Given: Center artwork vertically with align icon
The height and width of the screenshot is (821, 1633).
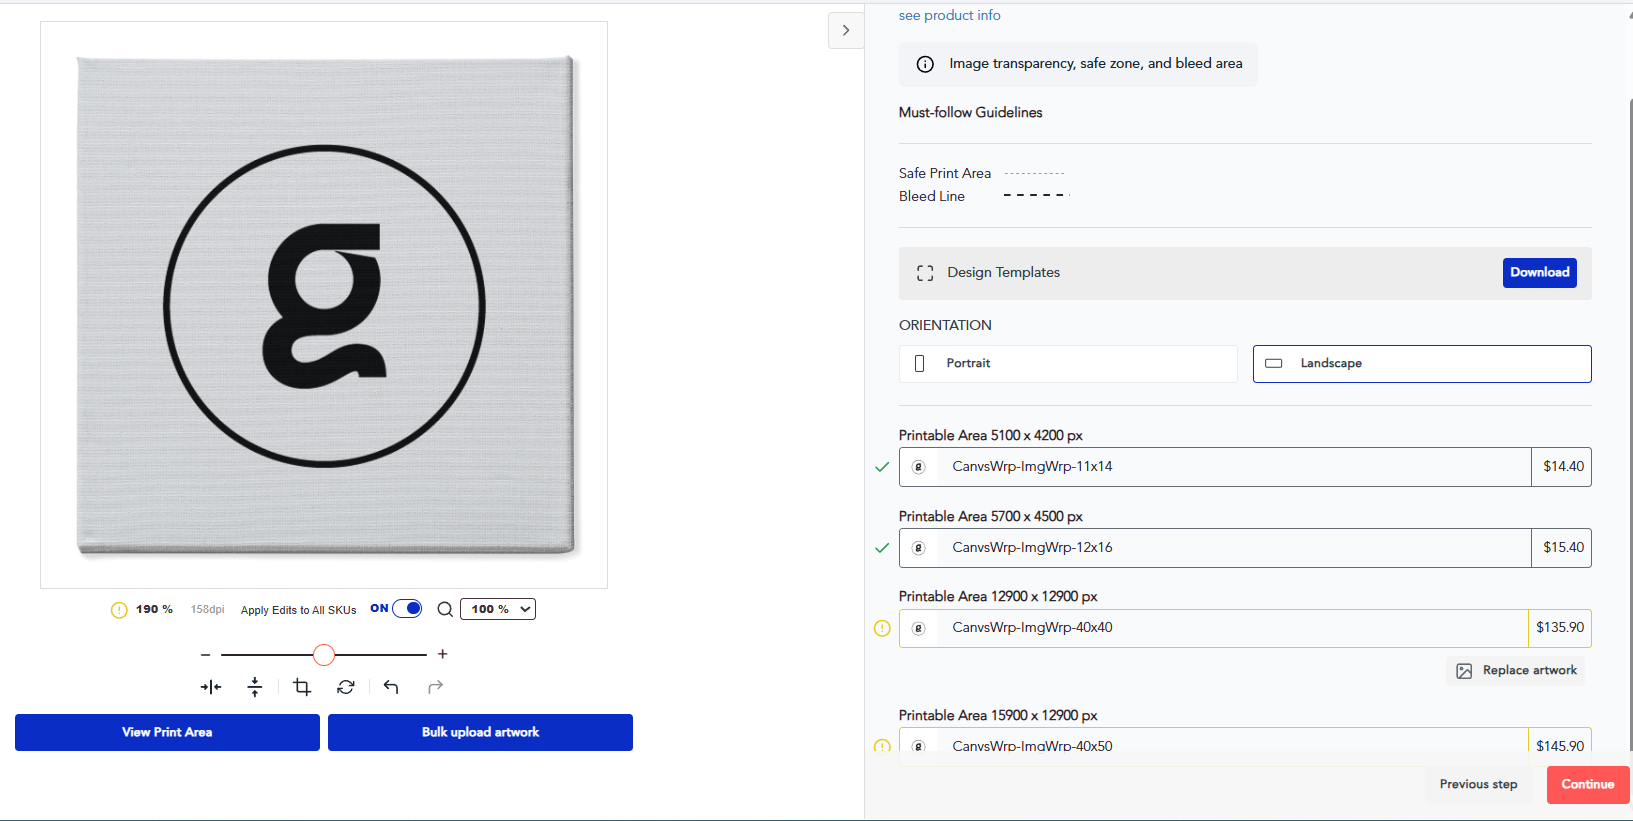Looking at the screenshot, I should [255, 687].
